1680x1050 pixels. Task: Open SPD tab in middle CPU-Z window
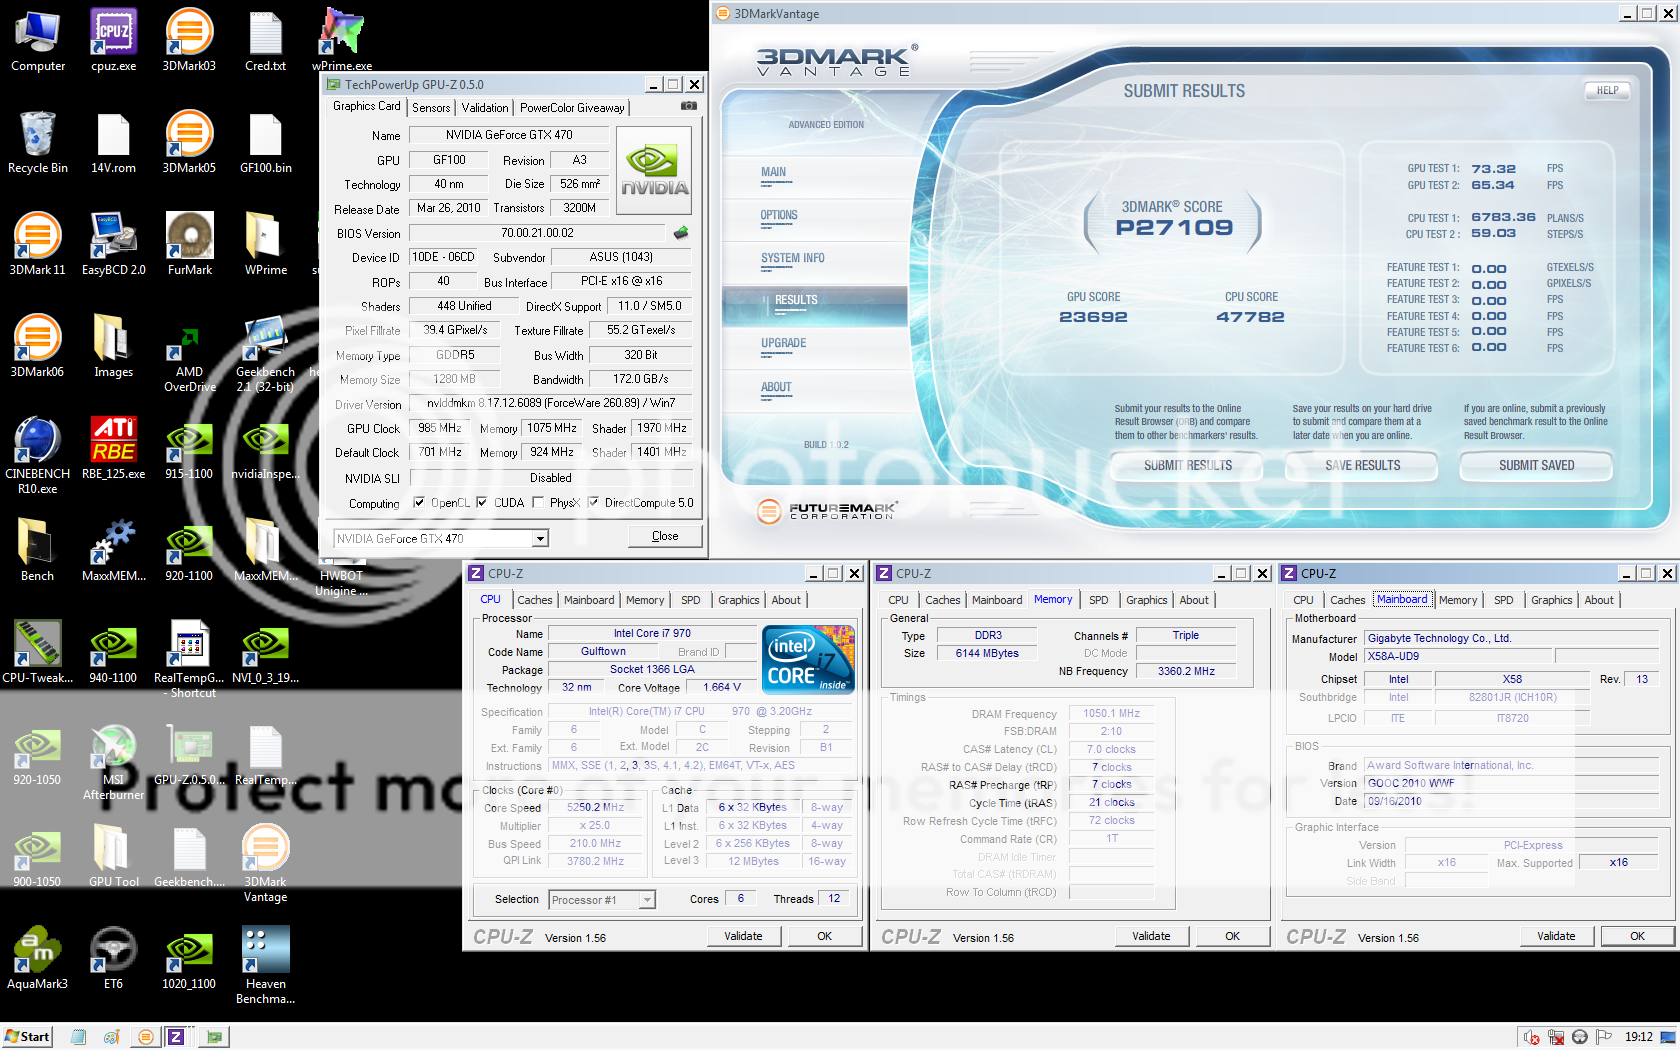(1098, 600)
